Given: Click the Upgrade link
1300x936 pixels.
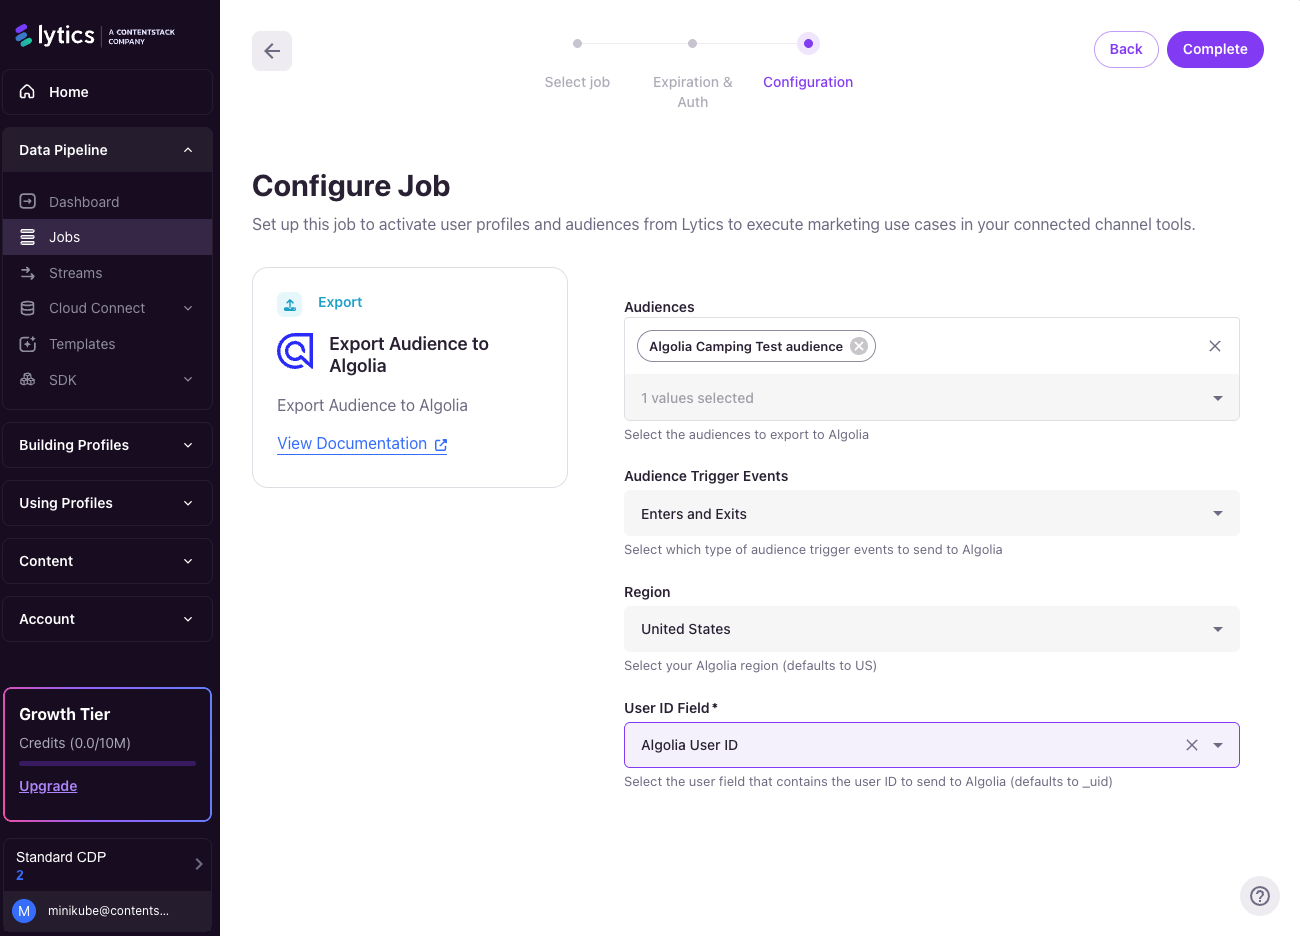Looking at the screenshot, I should 48,786.
